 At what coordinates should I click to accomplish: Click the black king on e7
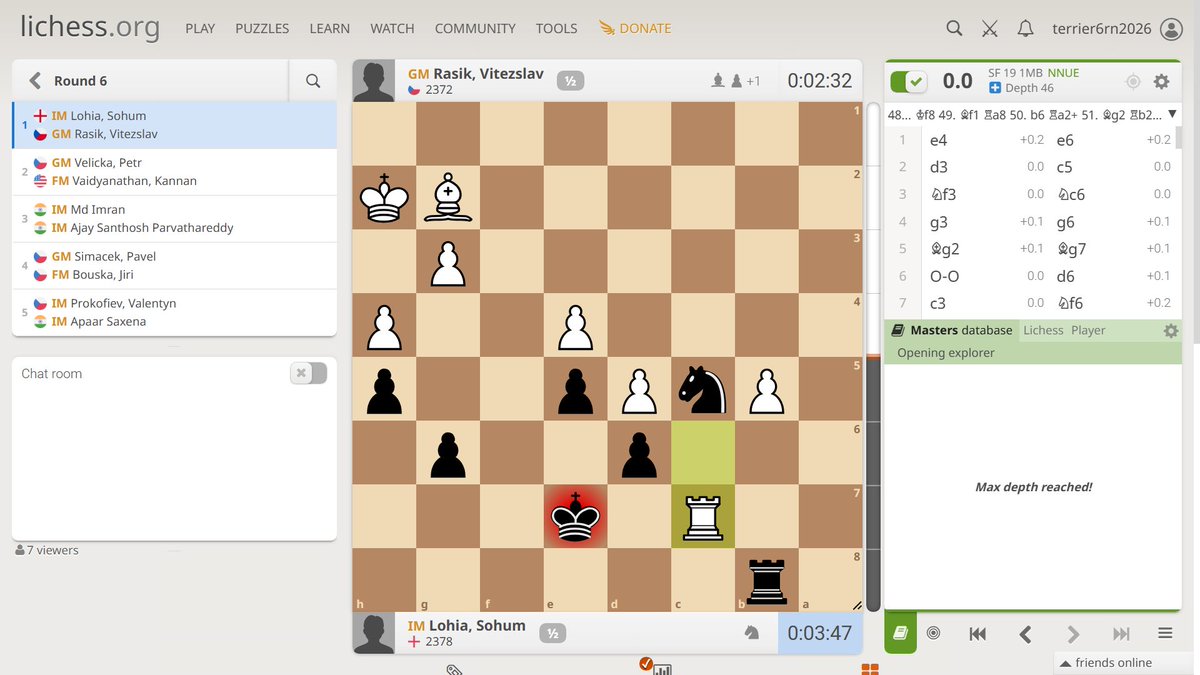(576, 516)
